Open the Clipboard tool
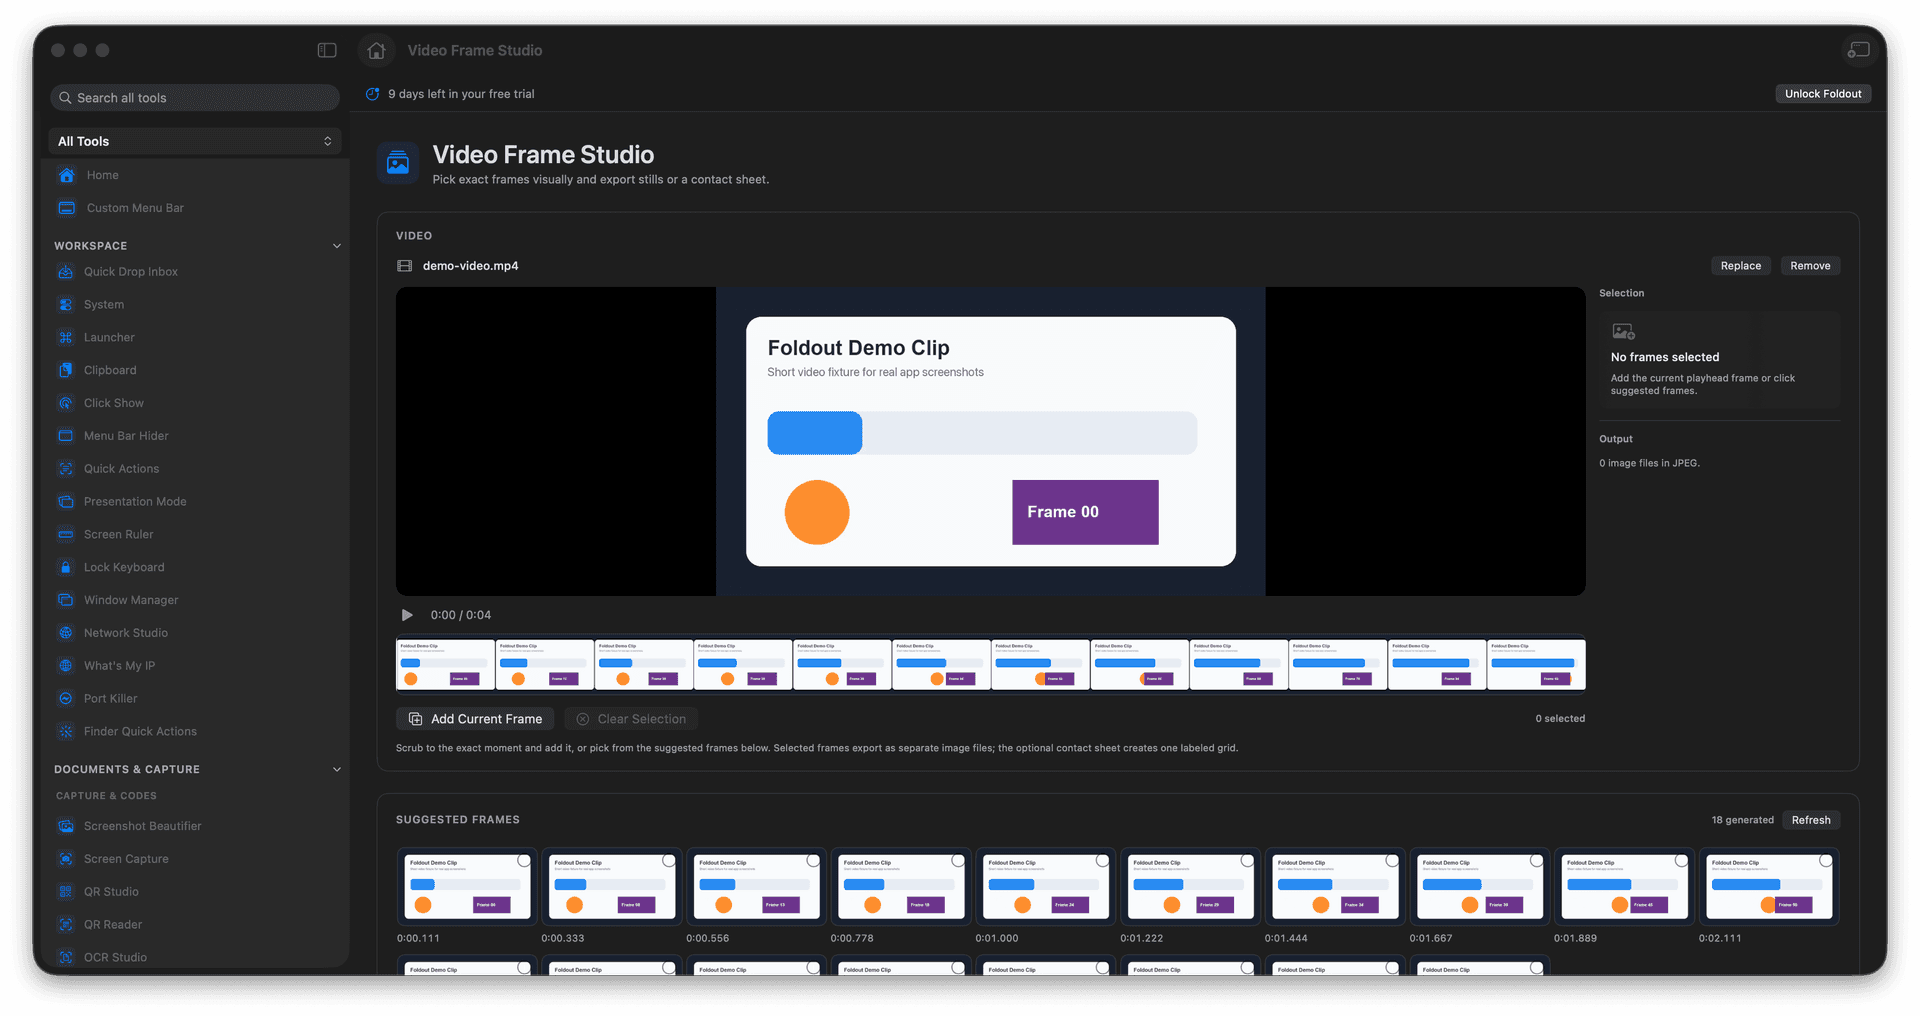Viewport: 1920px width, 1016px height. (195, 370)
